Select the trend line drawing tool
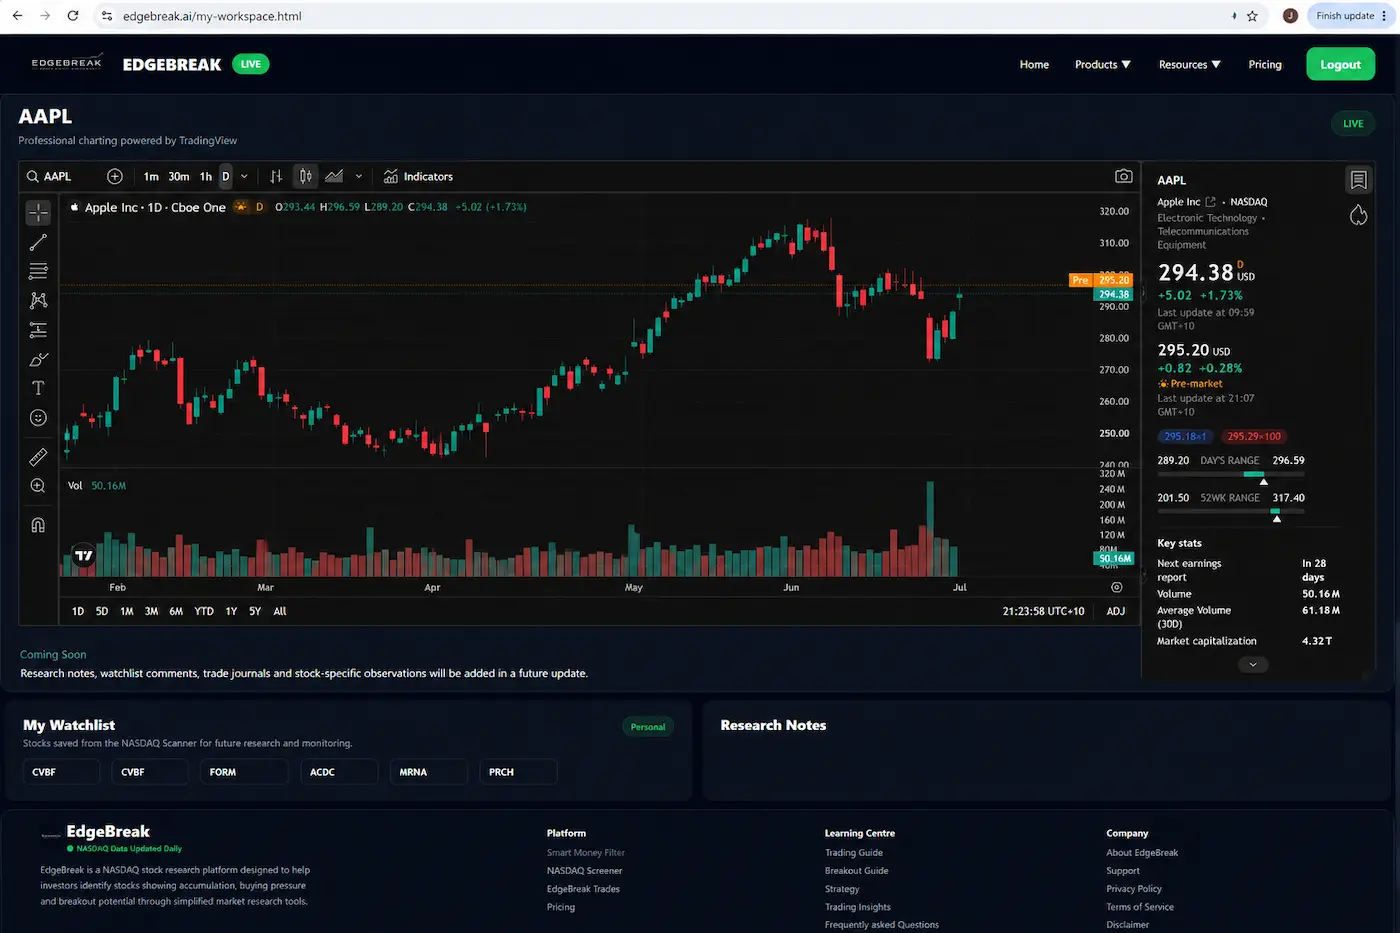The image size is (1400, 933). tap(38, 242)
